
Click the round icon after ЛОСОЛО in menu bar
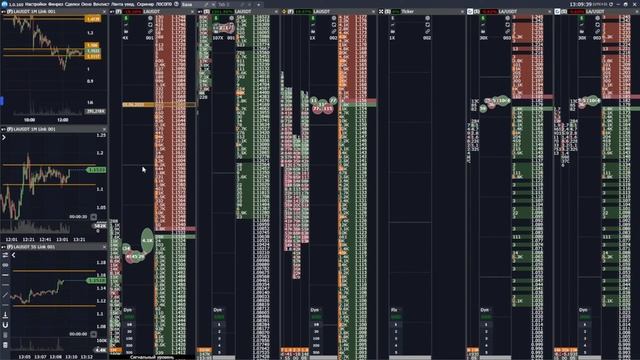click(x=176, y=4)
